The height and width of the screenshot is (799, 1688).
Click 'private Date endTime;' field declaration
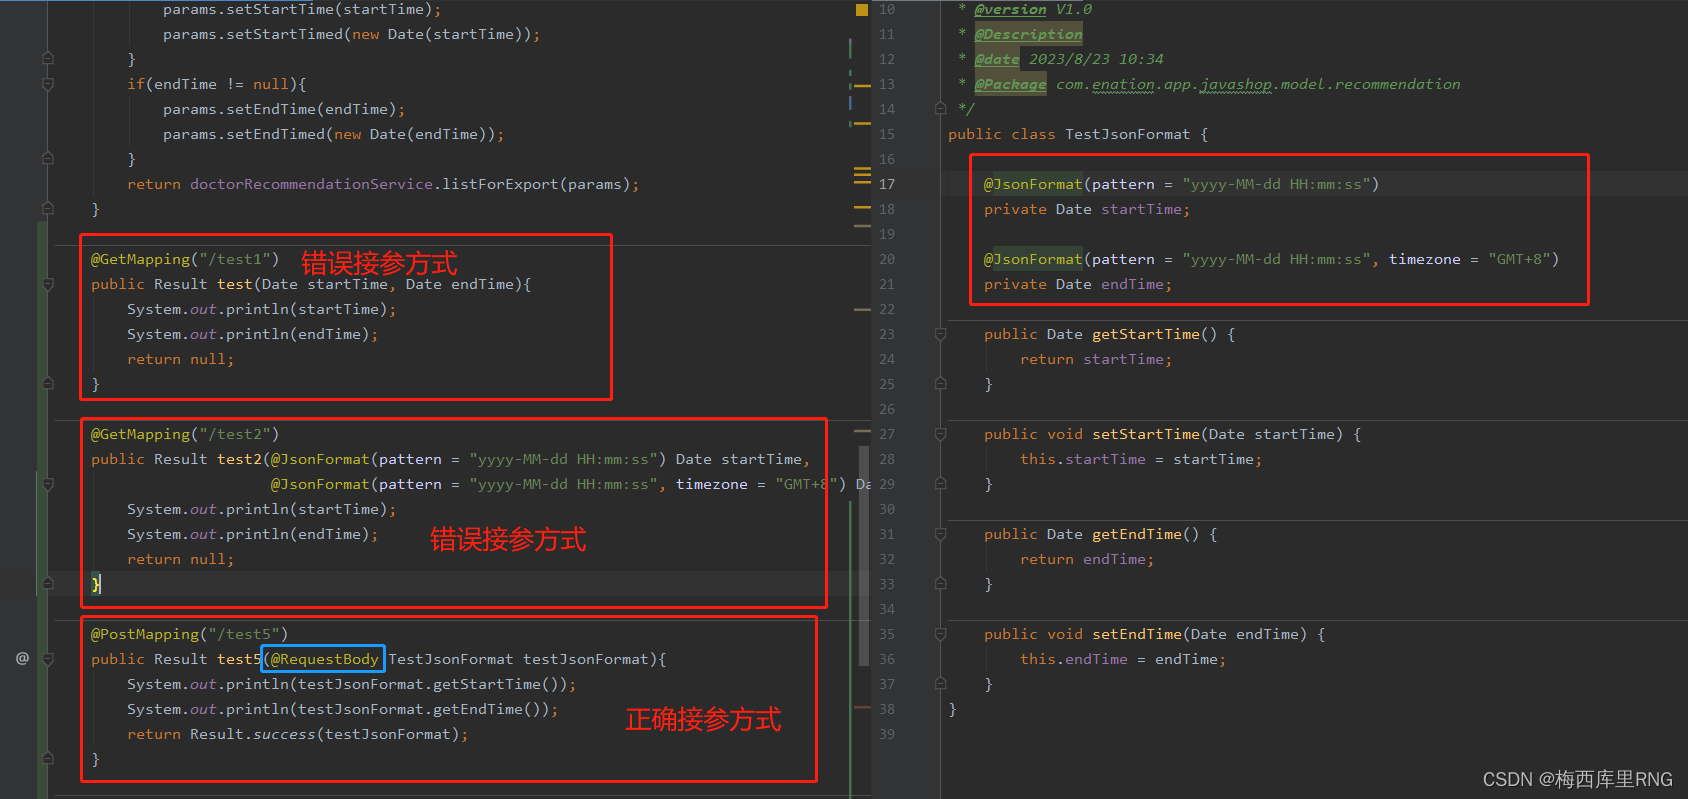point(1078,284)
